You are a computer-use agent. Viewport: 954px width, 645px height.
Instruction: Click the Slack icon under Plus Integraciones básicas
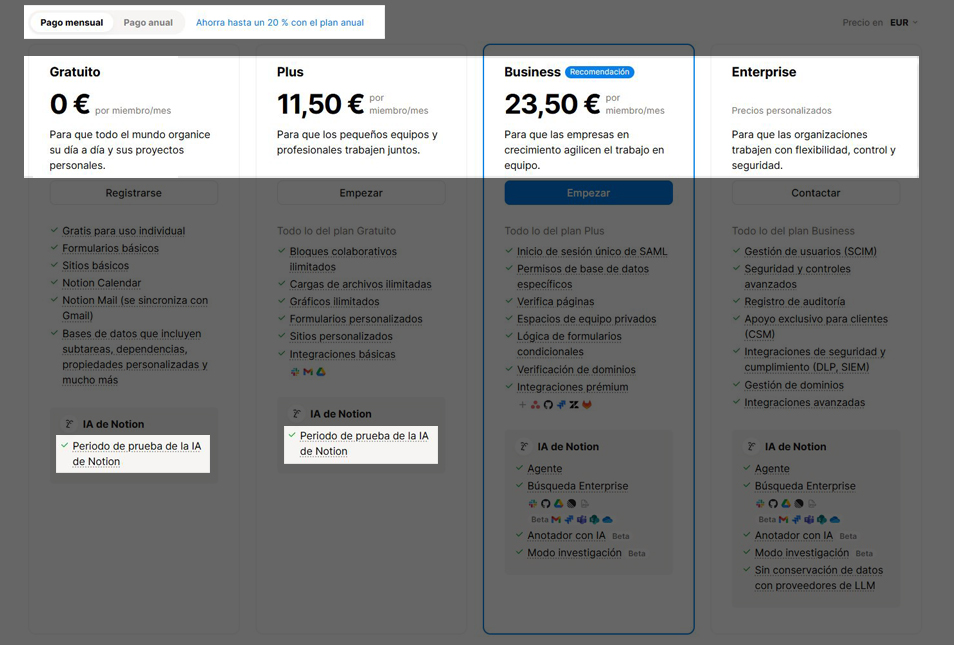coord(295,372)
